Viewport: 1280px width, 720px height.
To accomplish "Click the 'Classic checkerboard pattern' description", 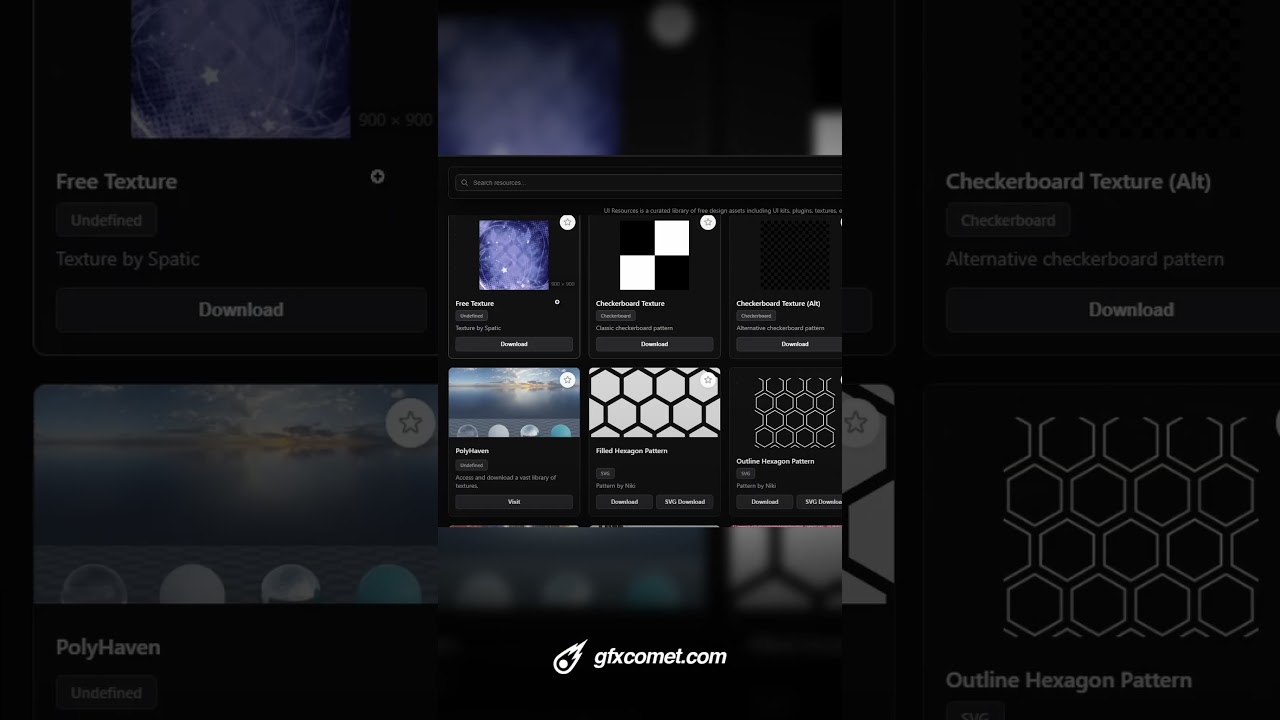I will (634, 328).
